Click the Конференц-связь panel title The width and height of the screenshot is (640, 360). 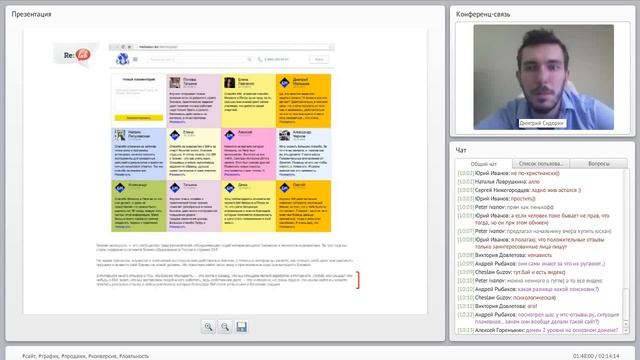point(483,14)
